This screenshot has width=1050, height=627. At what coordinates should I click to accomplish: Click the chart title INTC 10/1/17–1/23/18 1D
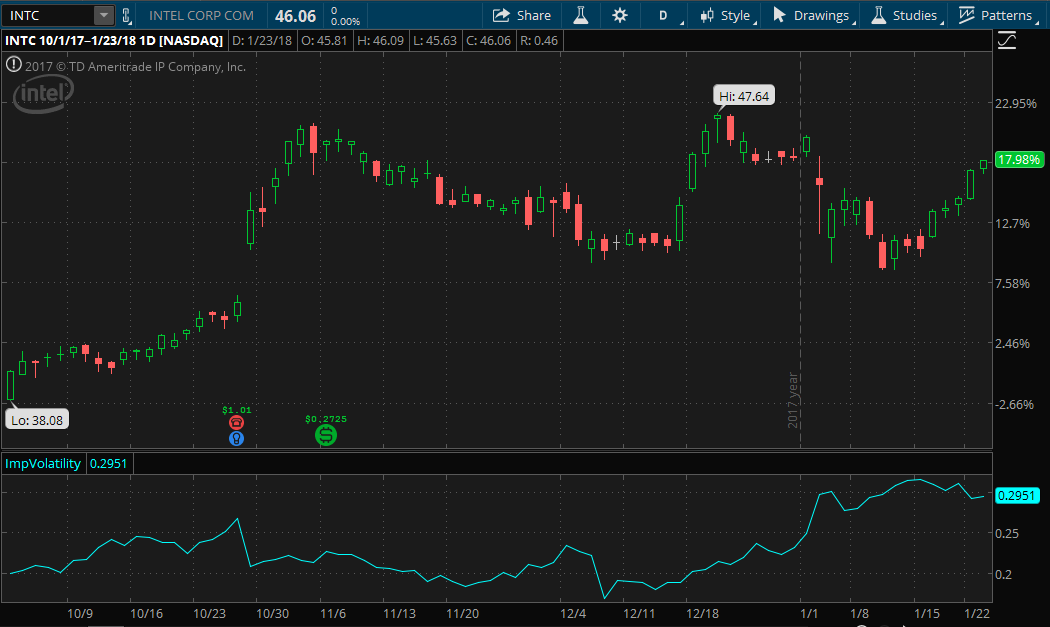point(114,41)
